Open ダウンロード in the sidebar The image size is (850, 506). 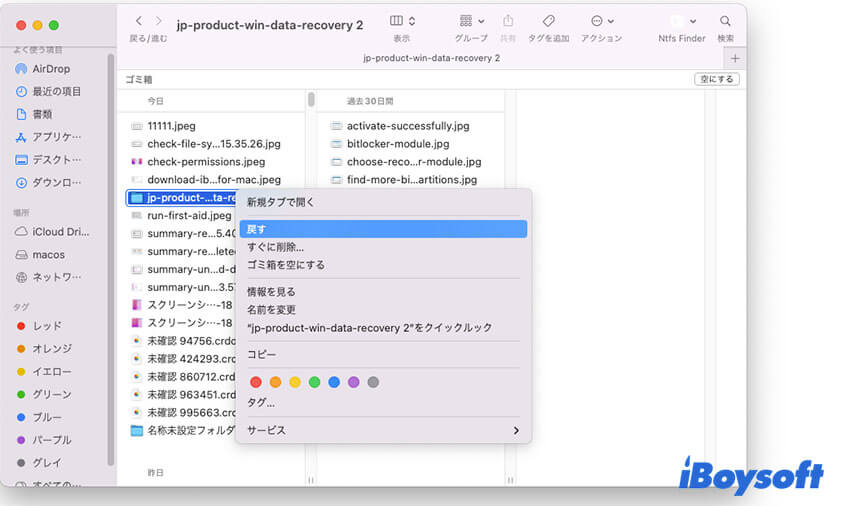(48, 182)
